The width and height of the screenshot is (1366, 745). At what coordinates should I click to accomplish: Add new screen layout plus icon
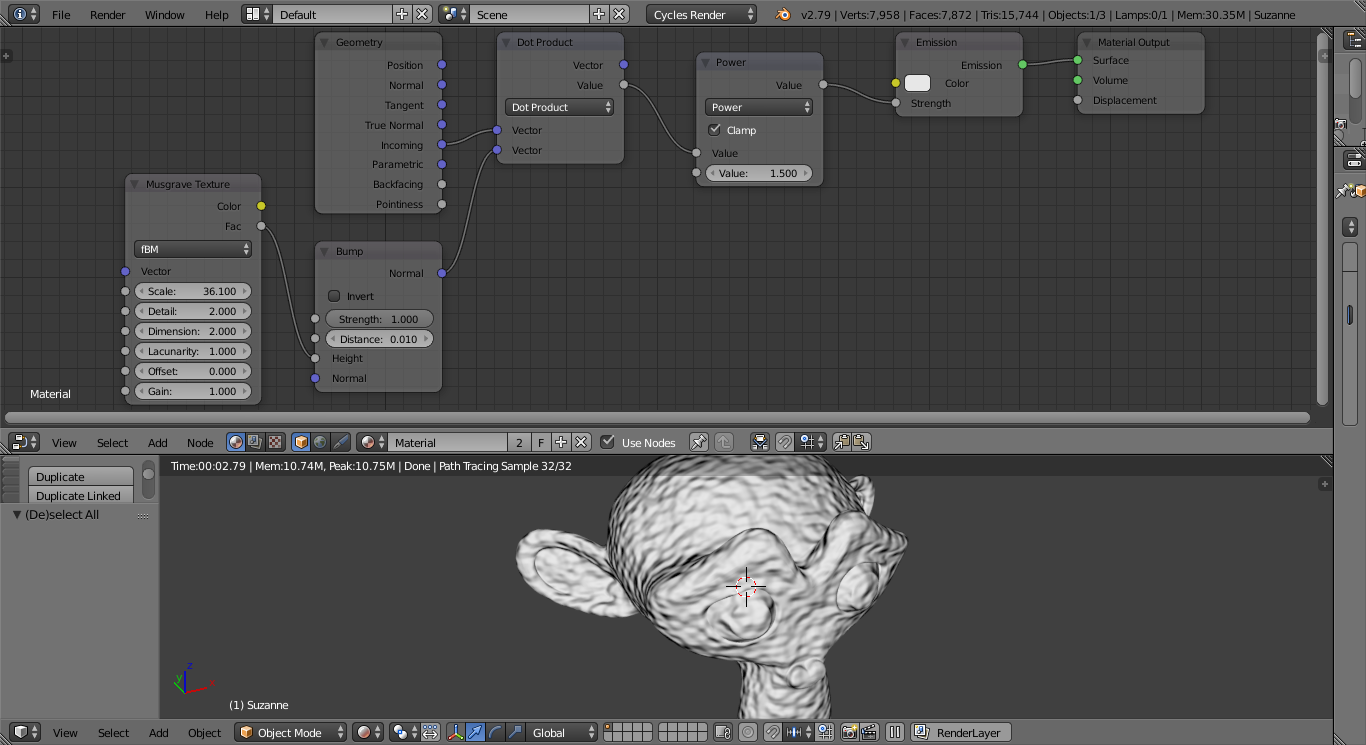pos(402,14)
